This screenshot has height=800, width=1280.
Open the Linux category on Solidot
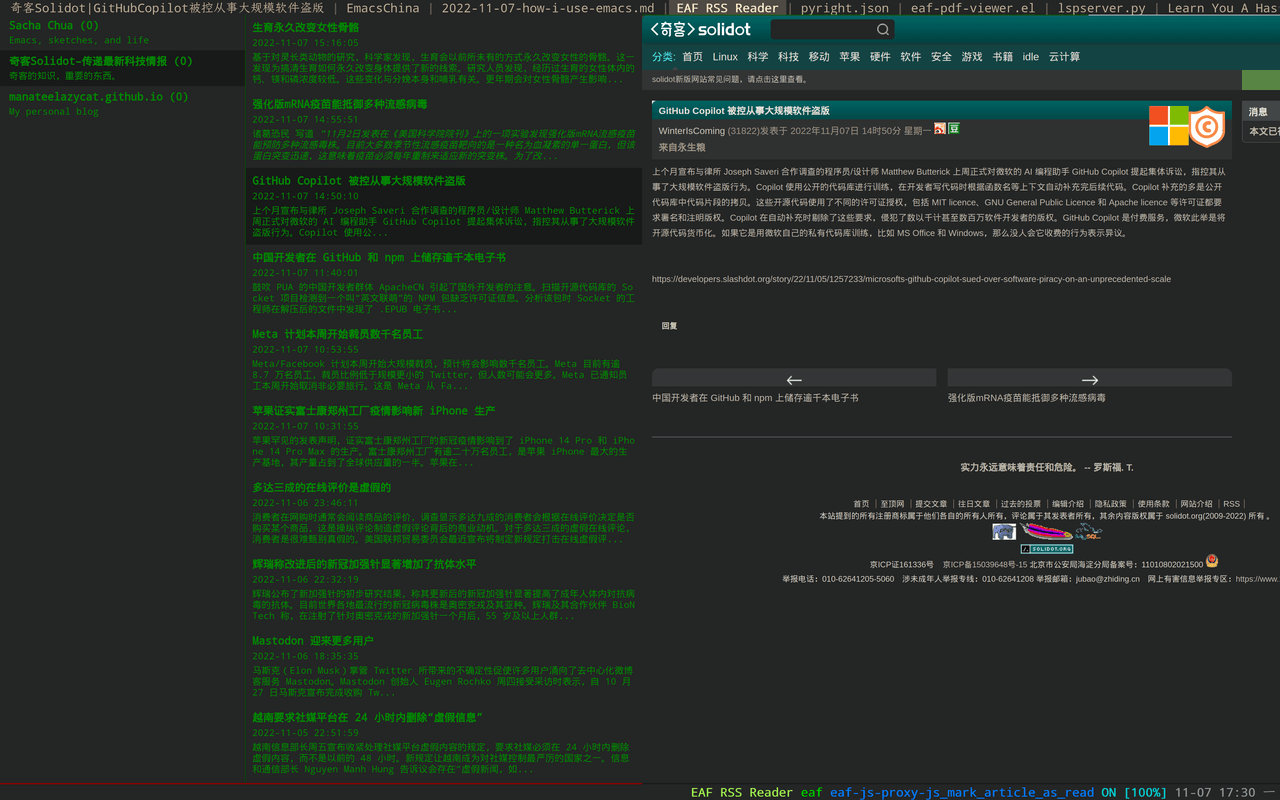(x=725, y=57)
